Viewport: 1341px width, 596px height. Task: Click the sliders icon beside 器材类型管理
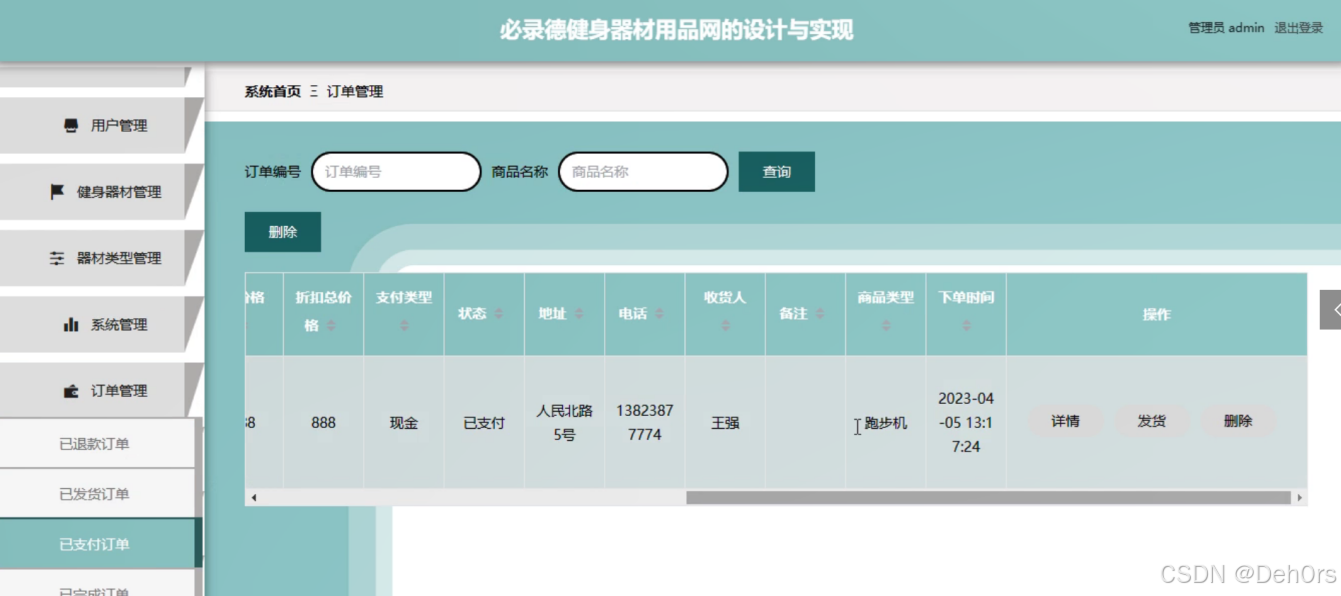point(57,258)
